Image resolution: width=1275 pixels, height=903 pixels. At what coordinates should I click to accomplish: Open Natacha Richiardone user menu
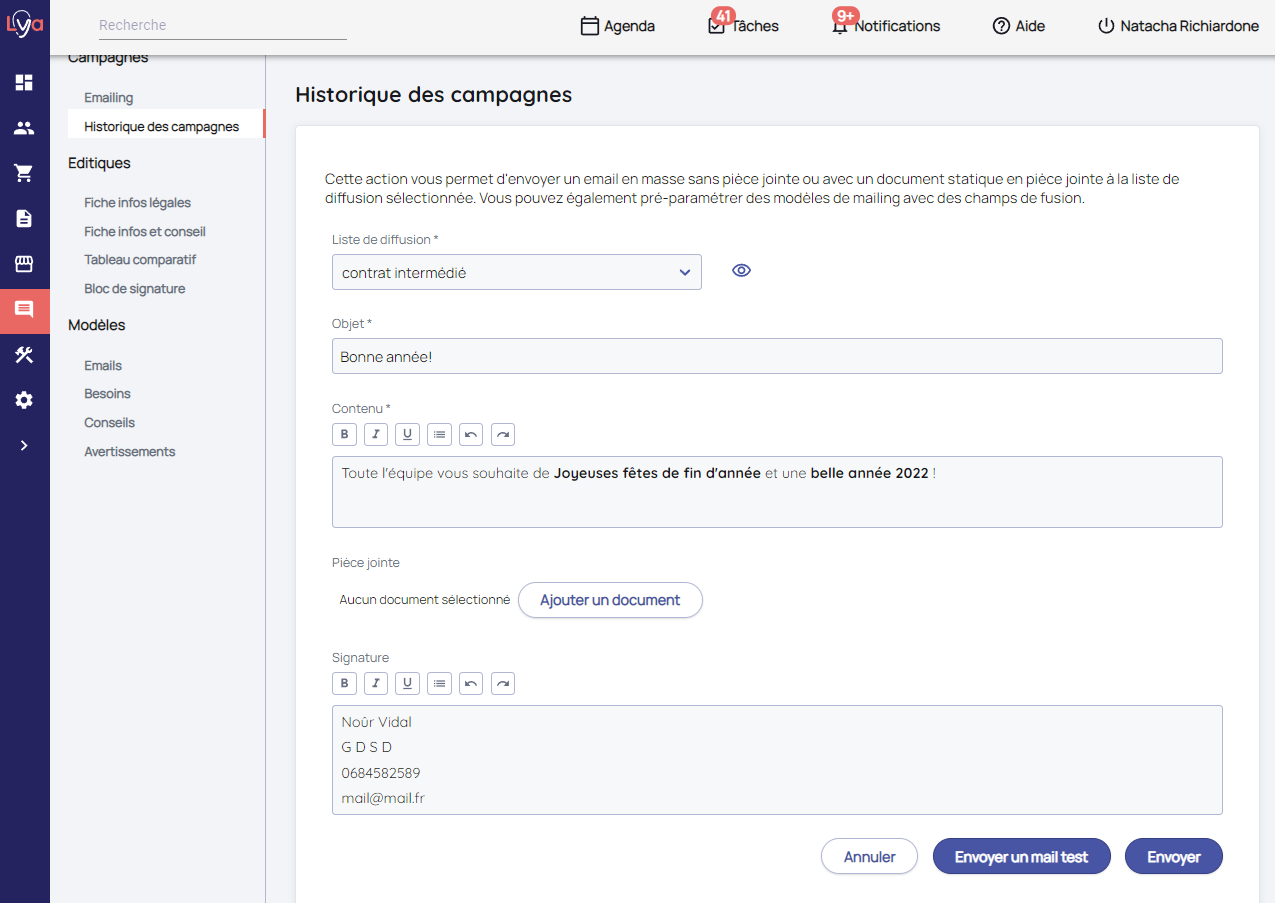coord(1178,26)
